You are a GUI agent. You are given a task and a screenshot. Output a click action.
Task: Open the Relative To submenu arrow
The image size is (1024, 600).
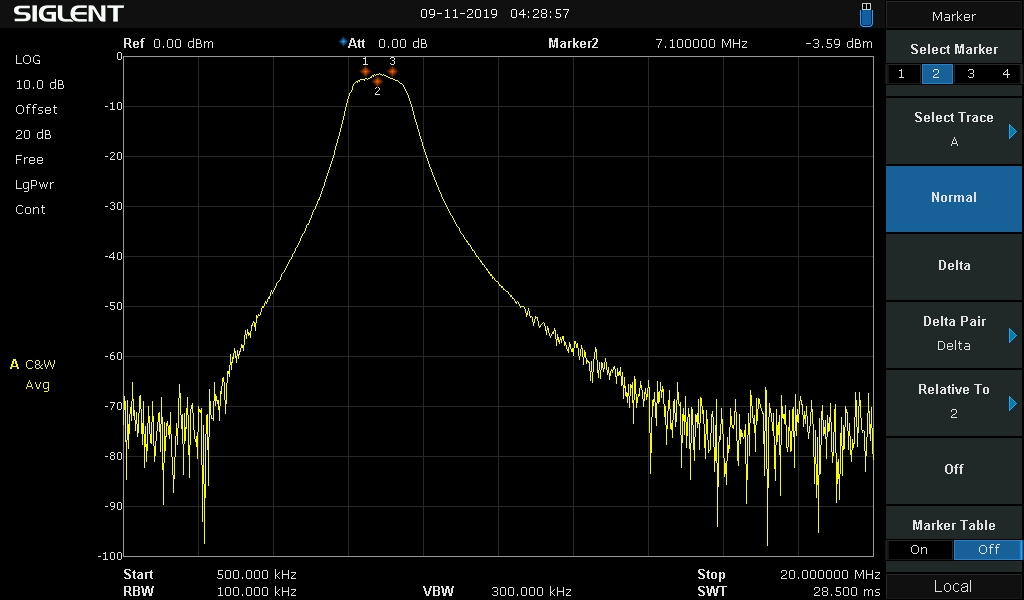tap(1012, 403)
